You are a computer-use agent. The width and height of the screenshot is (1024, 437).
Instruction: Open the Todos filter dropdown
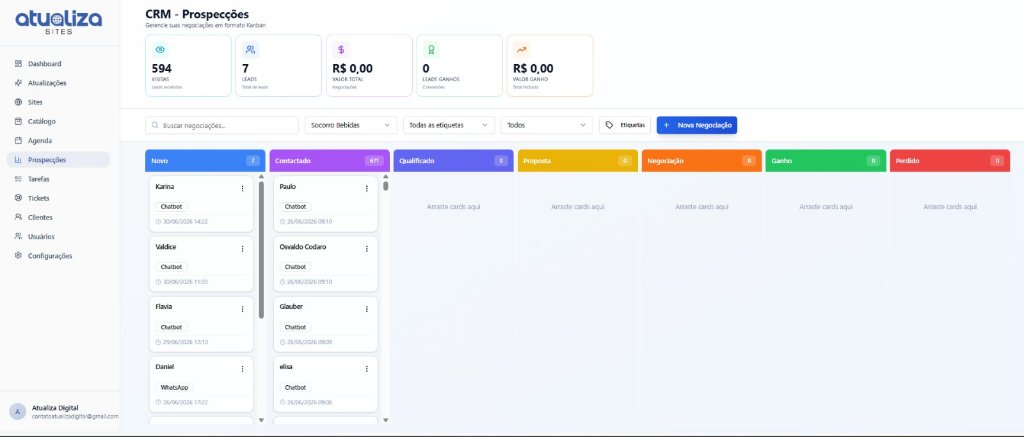(547, 125)
